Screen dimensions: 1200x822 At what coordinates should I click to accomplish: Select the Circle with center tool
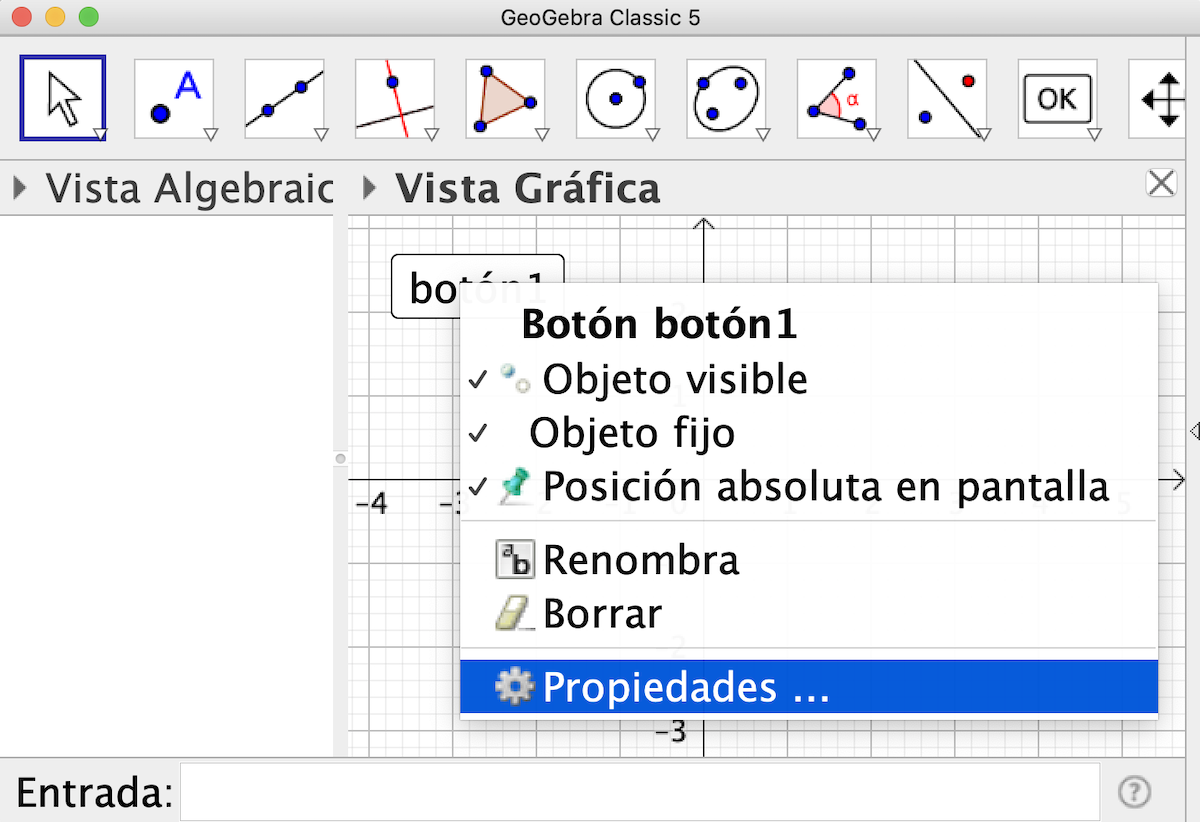pos(617,98)
